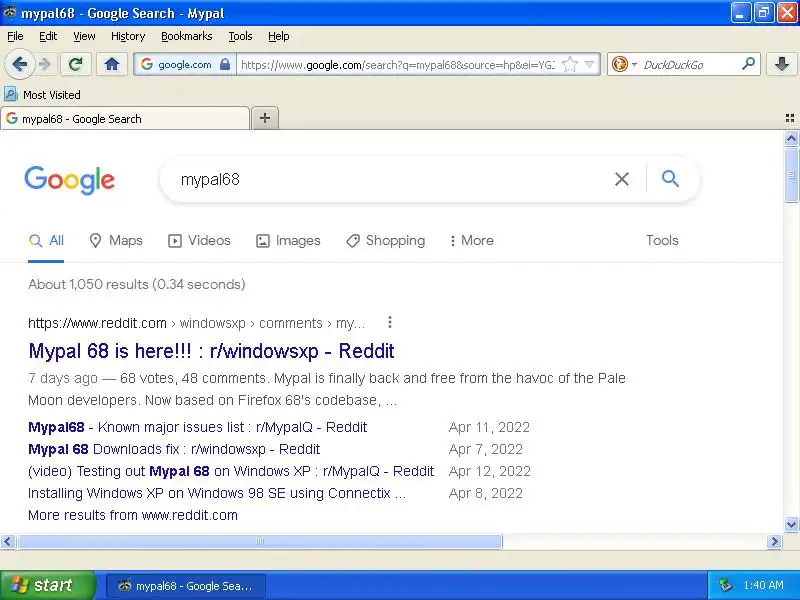
Task: Click 'More results from www.reddit.com'
Action: [x=133, y=515]
